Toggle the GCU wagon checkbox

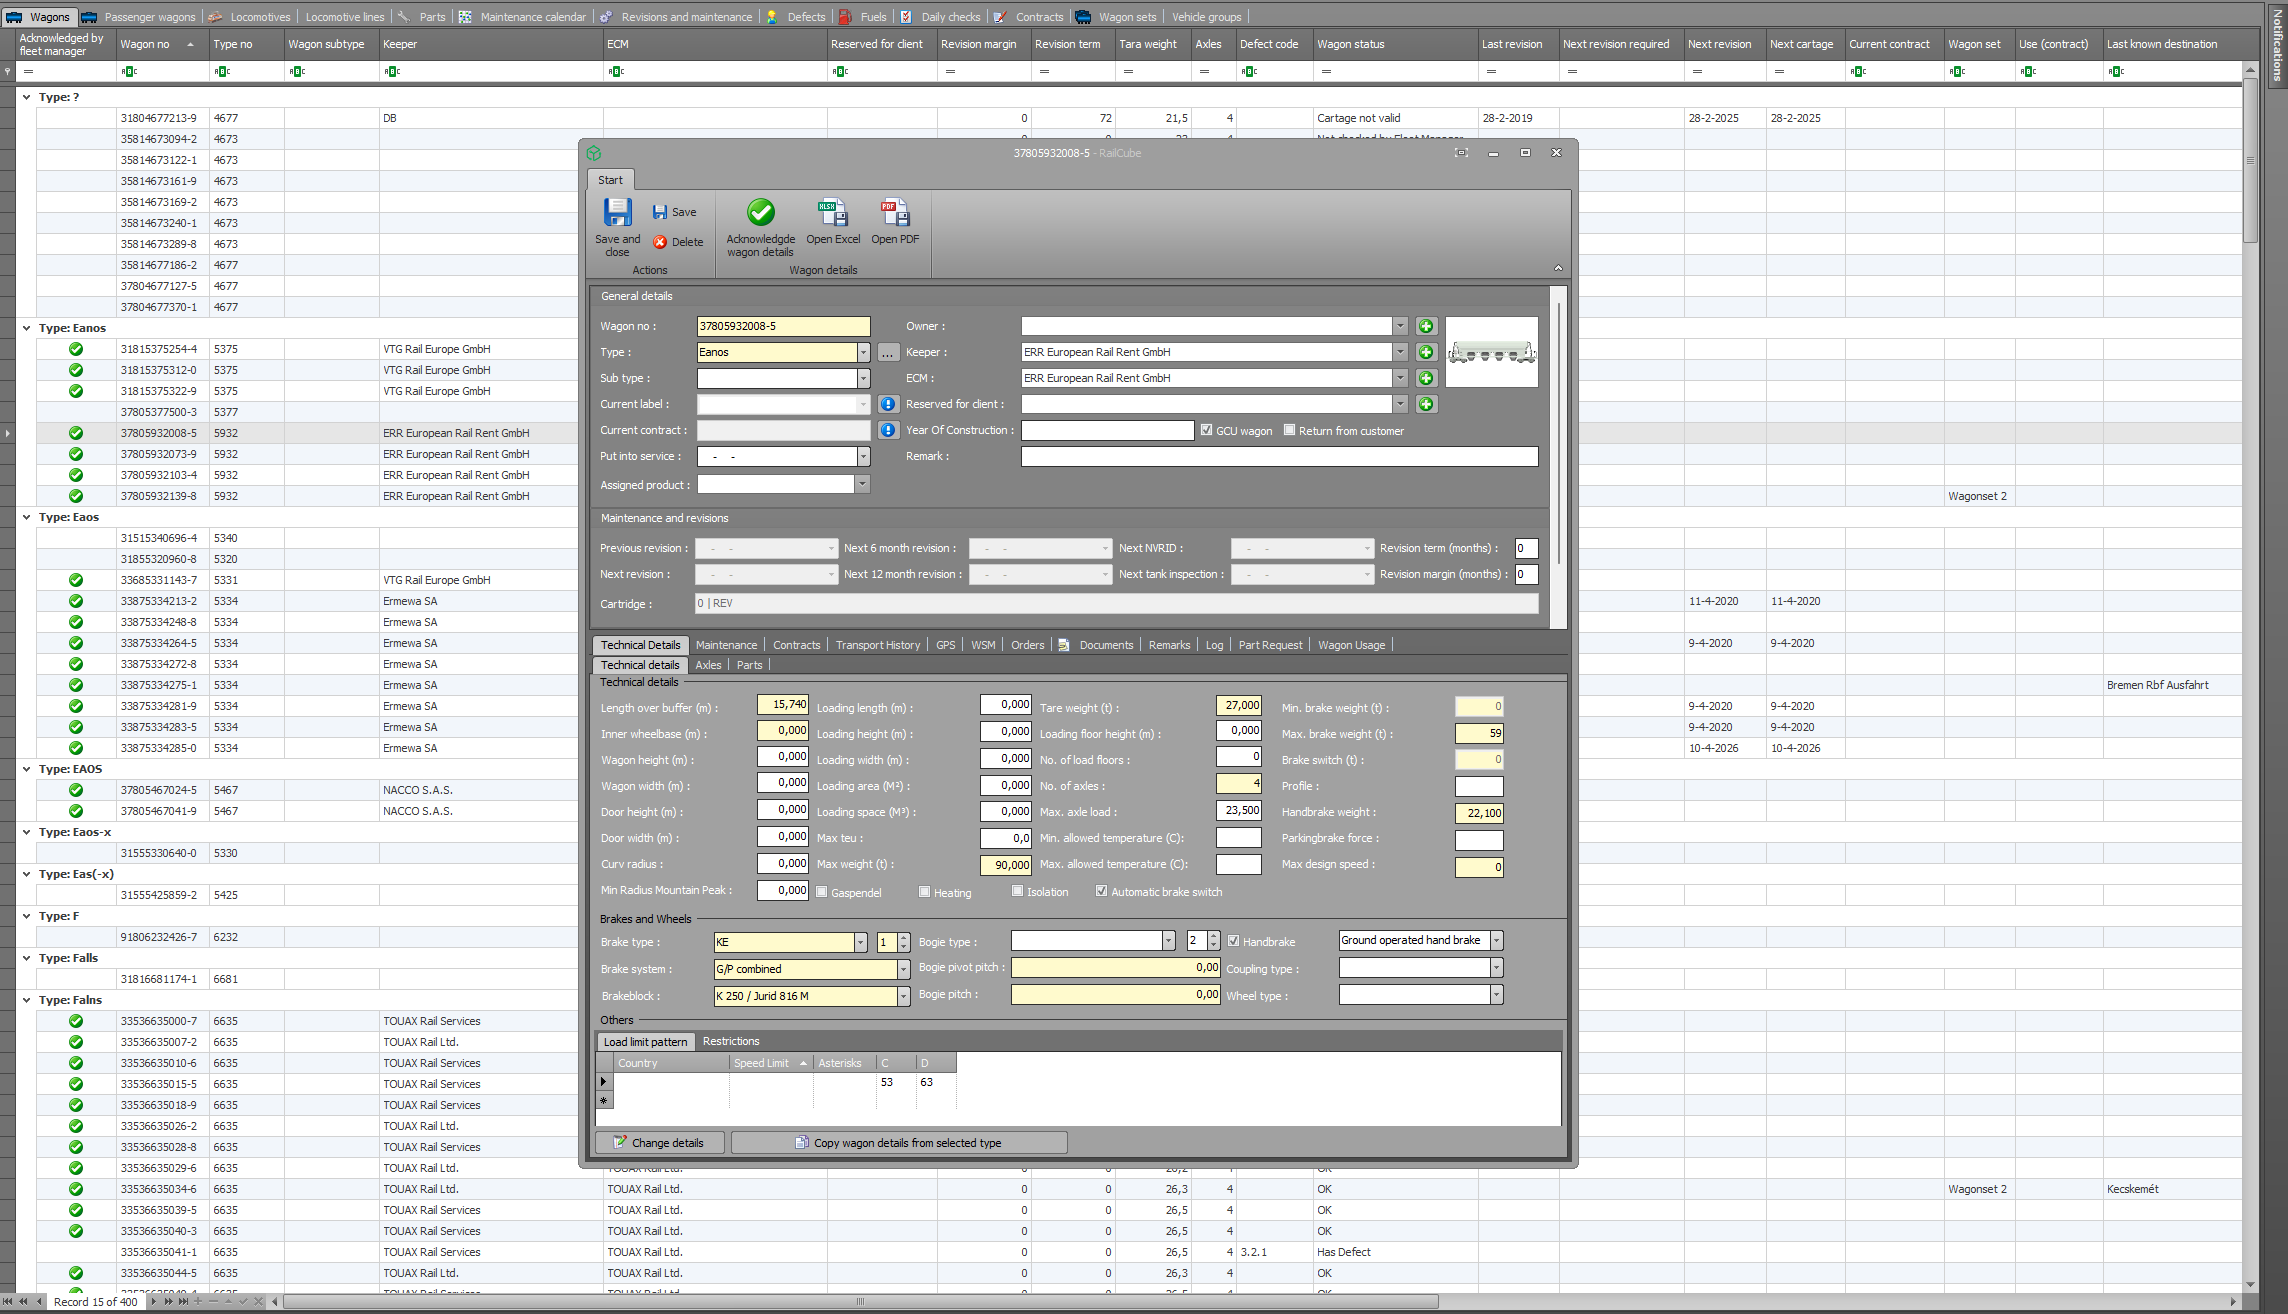tap(1206, 430)
